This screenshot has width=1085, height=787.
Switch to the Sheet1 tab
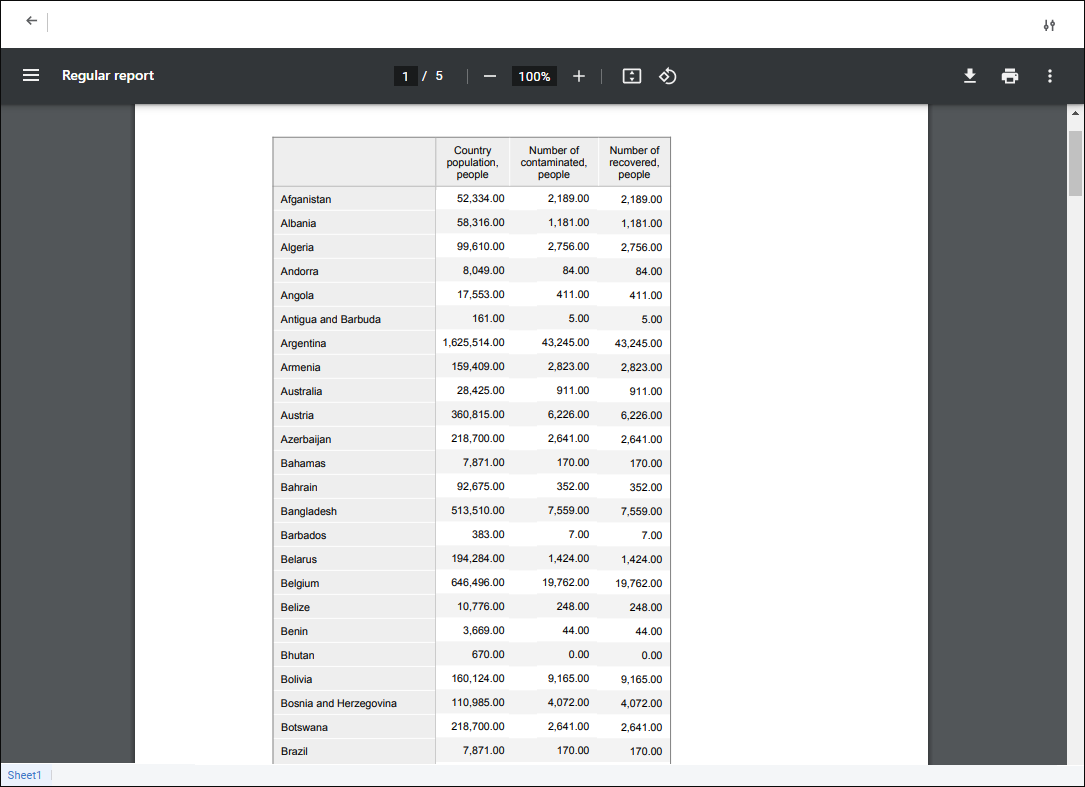tap(25, 776)
